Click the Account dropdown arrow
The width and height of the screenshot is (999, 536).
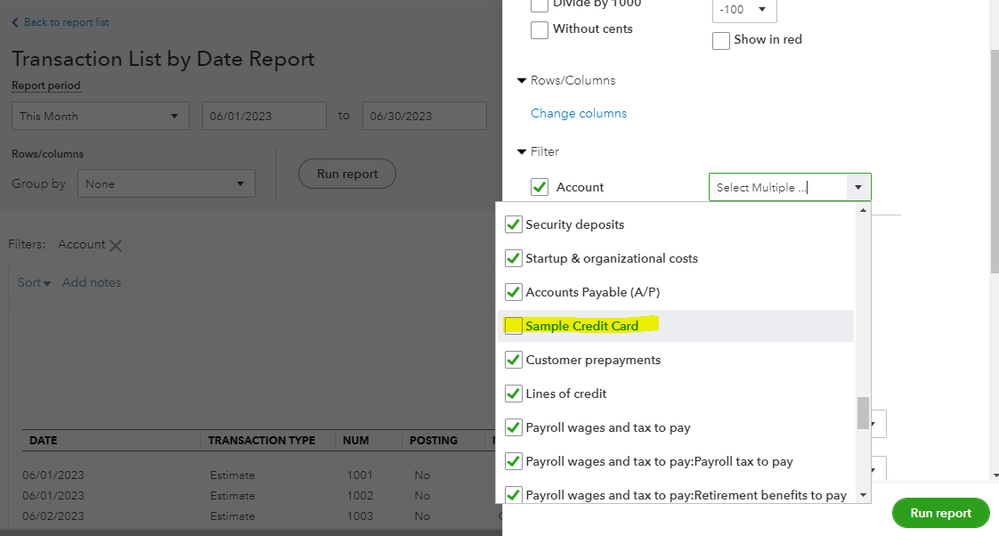coord(858,187)
